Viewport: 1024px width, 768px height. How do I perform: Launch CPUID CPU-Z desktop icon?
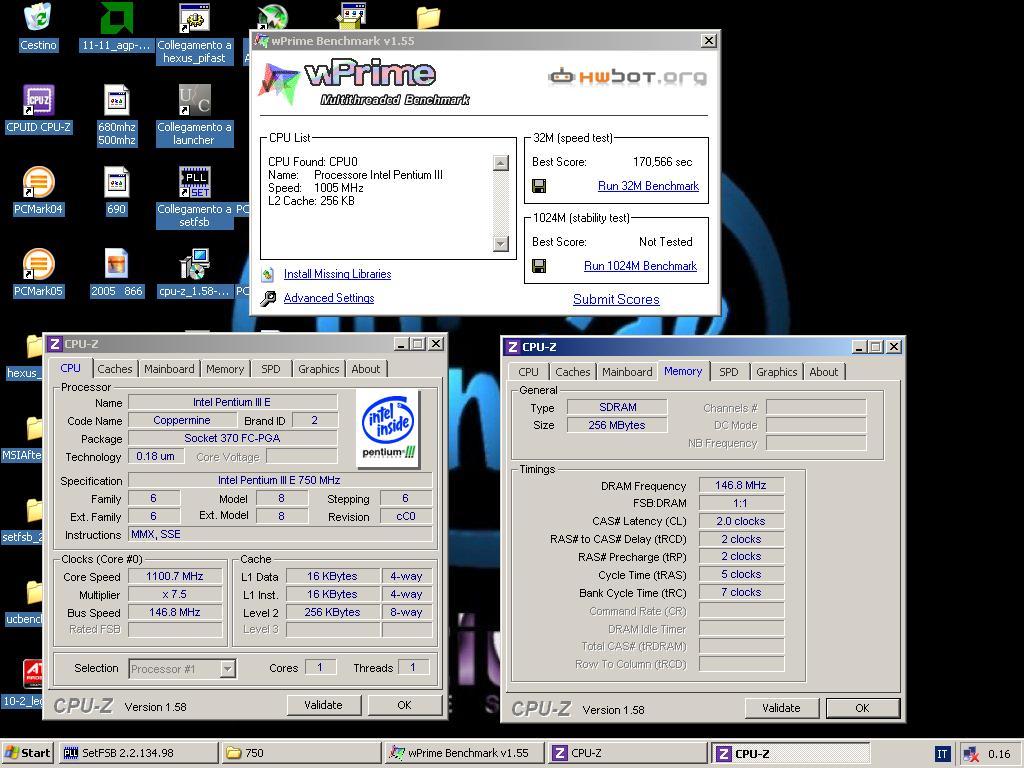(39, 101)
